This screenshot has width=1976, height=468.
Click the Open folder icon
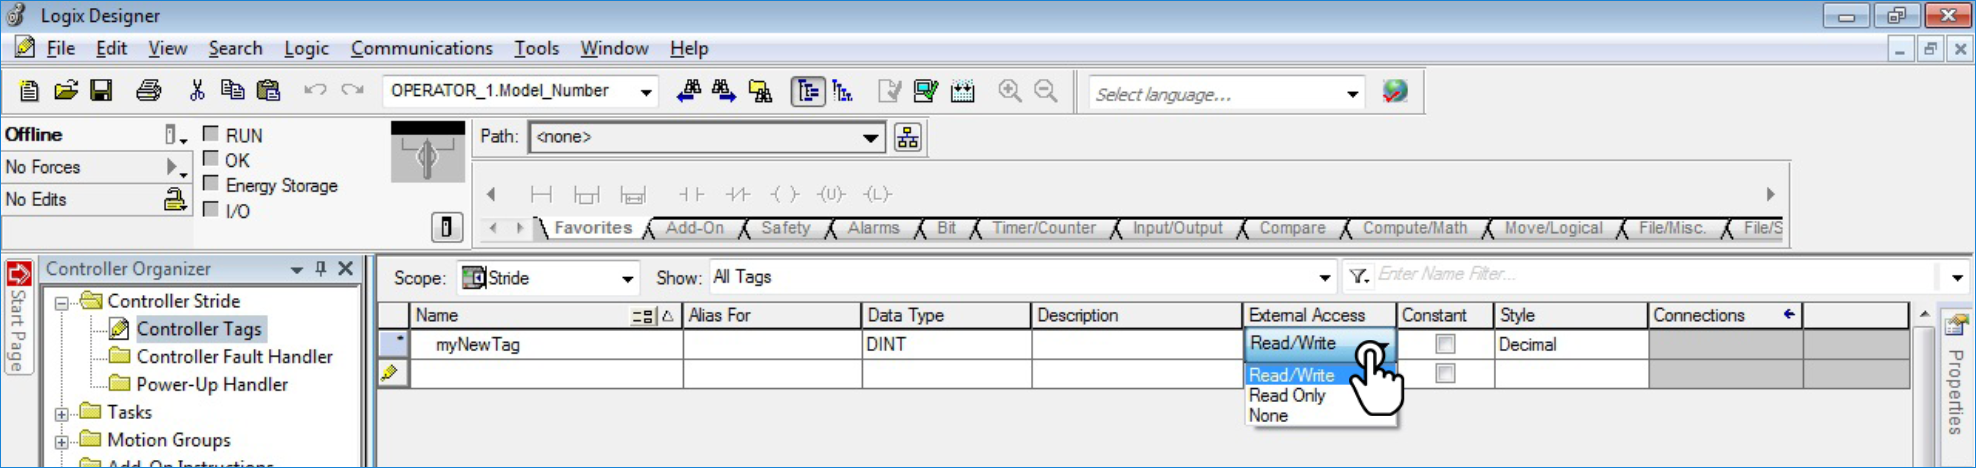tap(66, 91)
